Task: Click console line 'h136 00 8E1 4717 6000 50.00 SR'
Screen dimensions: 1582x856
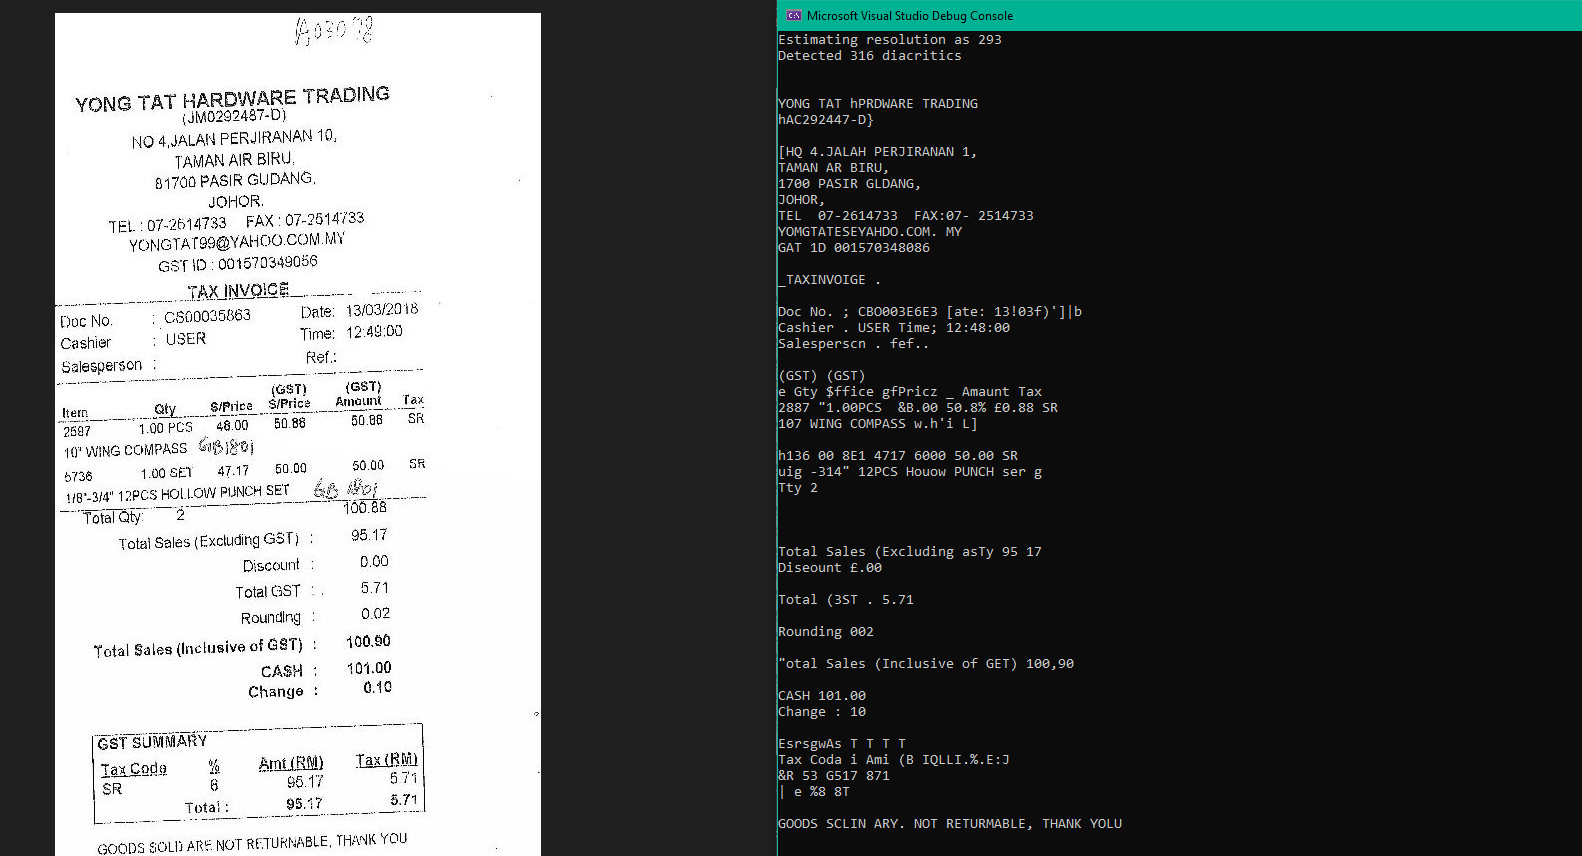Action: 897,456
